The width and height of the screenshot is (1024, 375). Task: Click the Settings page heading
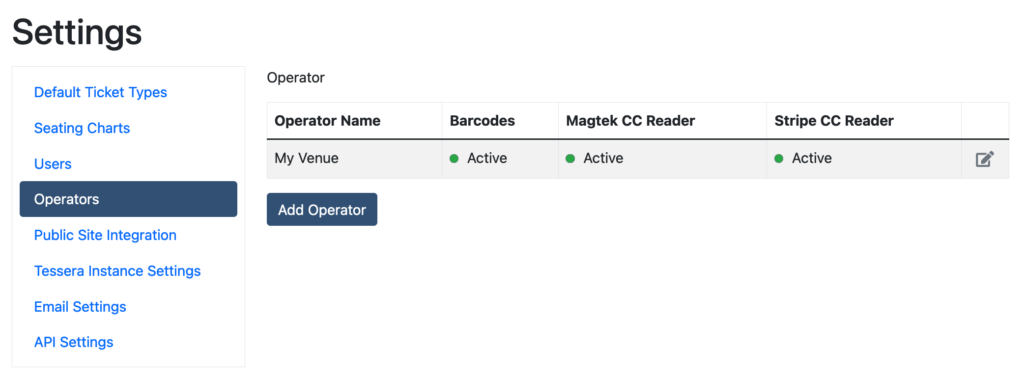tap(77, 32)
